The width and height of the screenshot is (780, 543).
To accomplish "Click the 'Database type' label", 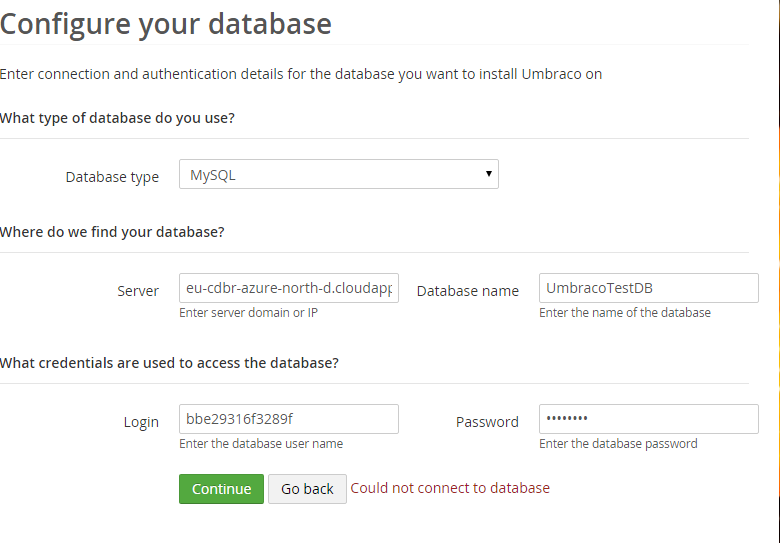I will coord(112,177).
